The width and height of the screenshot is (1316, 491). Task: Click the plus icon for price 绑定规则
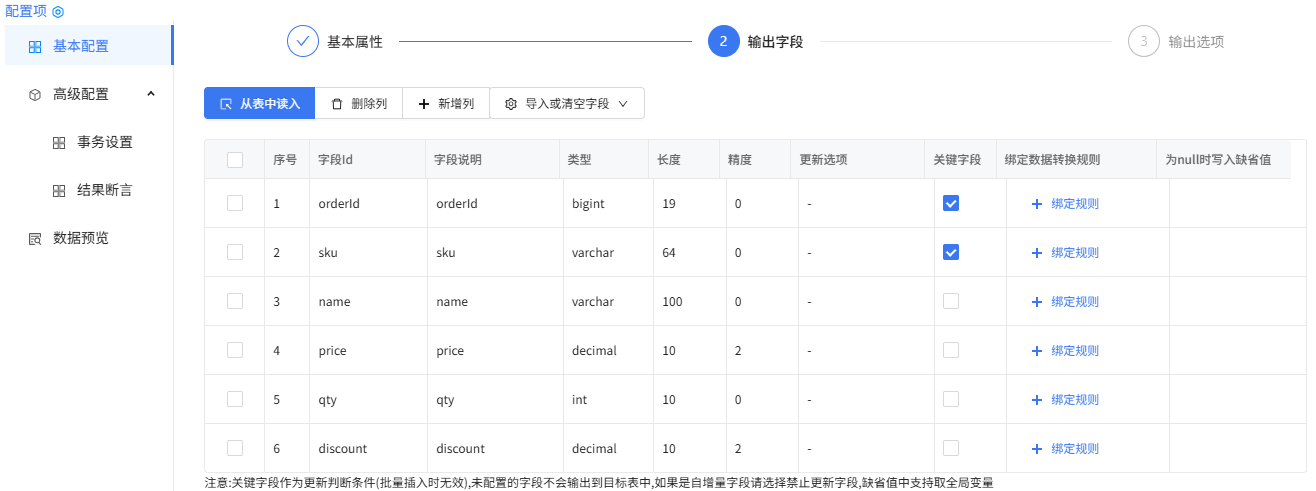1037,351
